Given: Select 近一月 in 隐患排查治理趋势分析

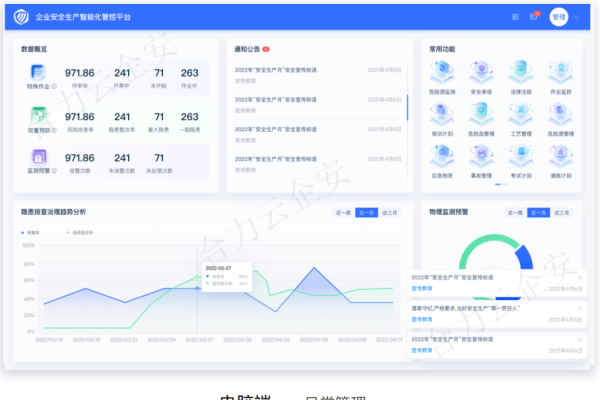Looking at the screenshot, I should pyautogui.click(x=366, y=212).
